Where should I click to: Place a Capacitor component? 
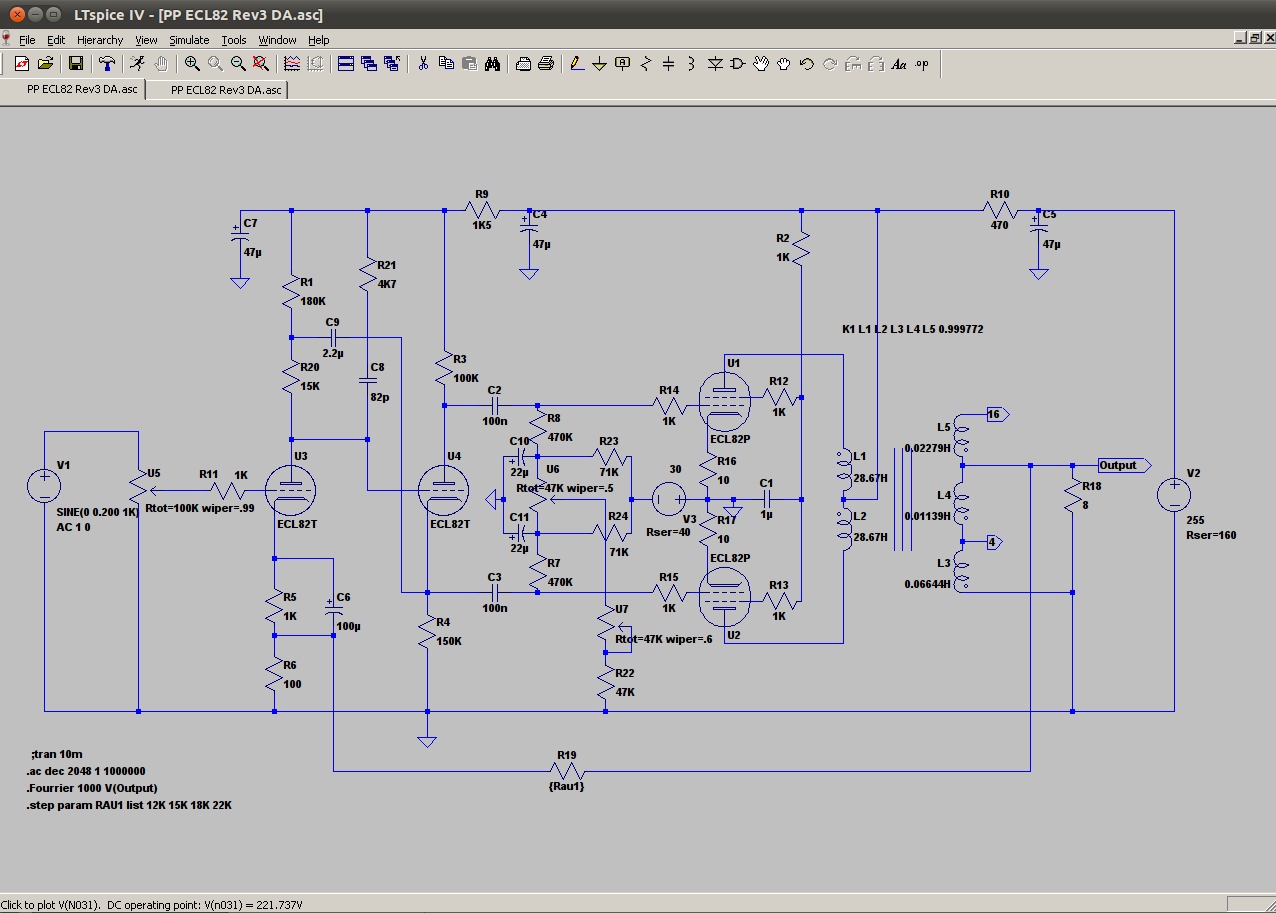click(668, 64)
